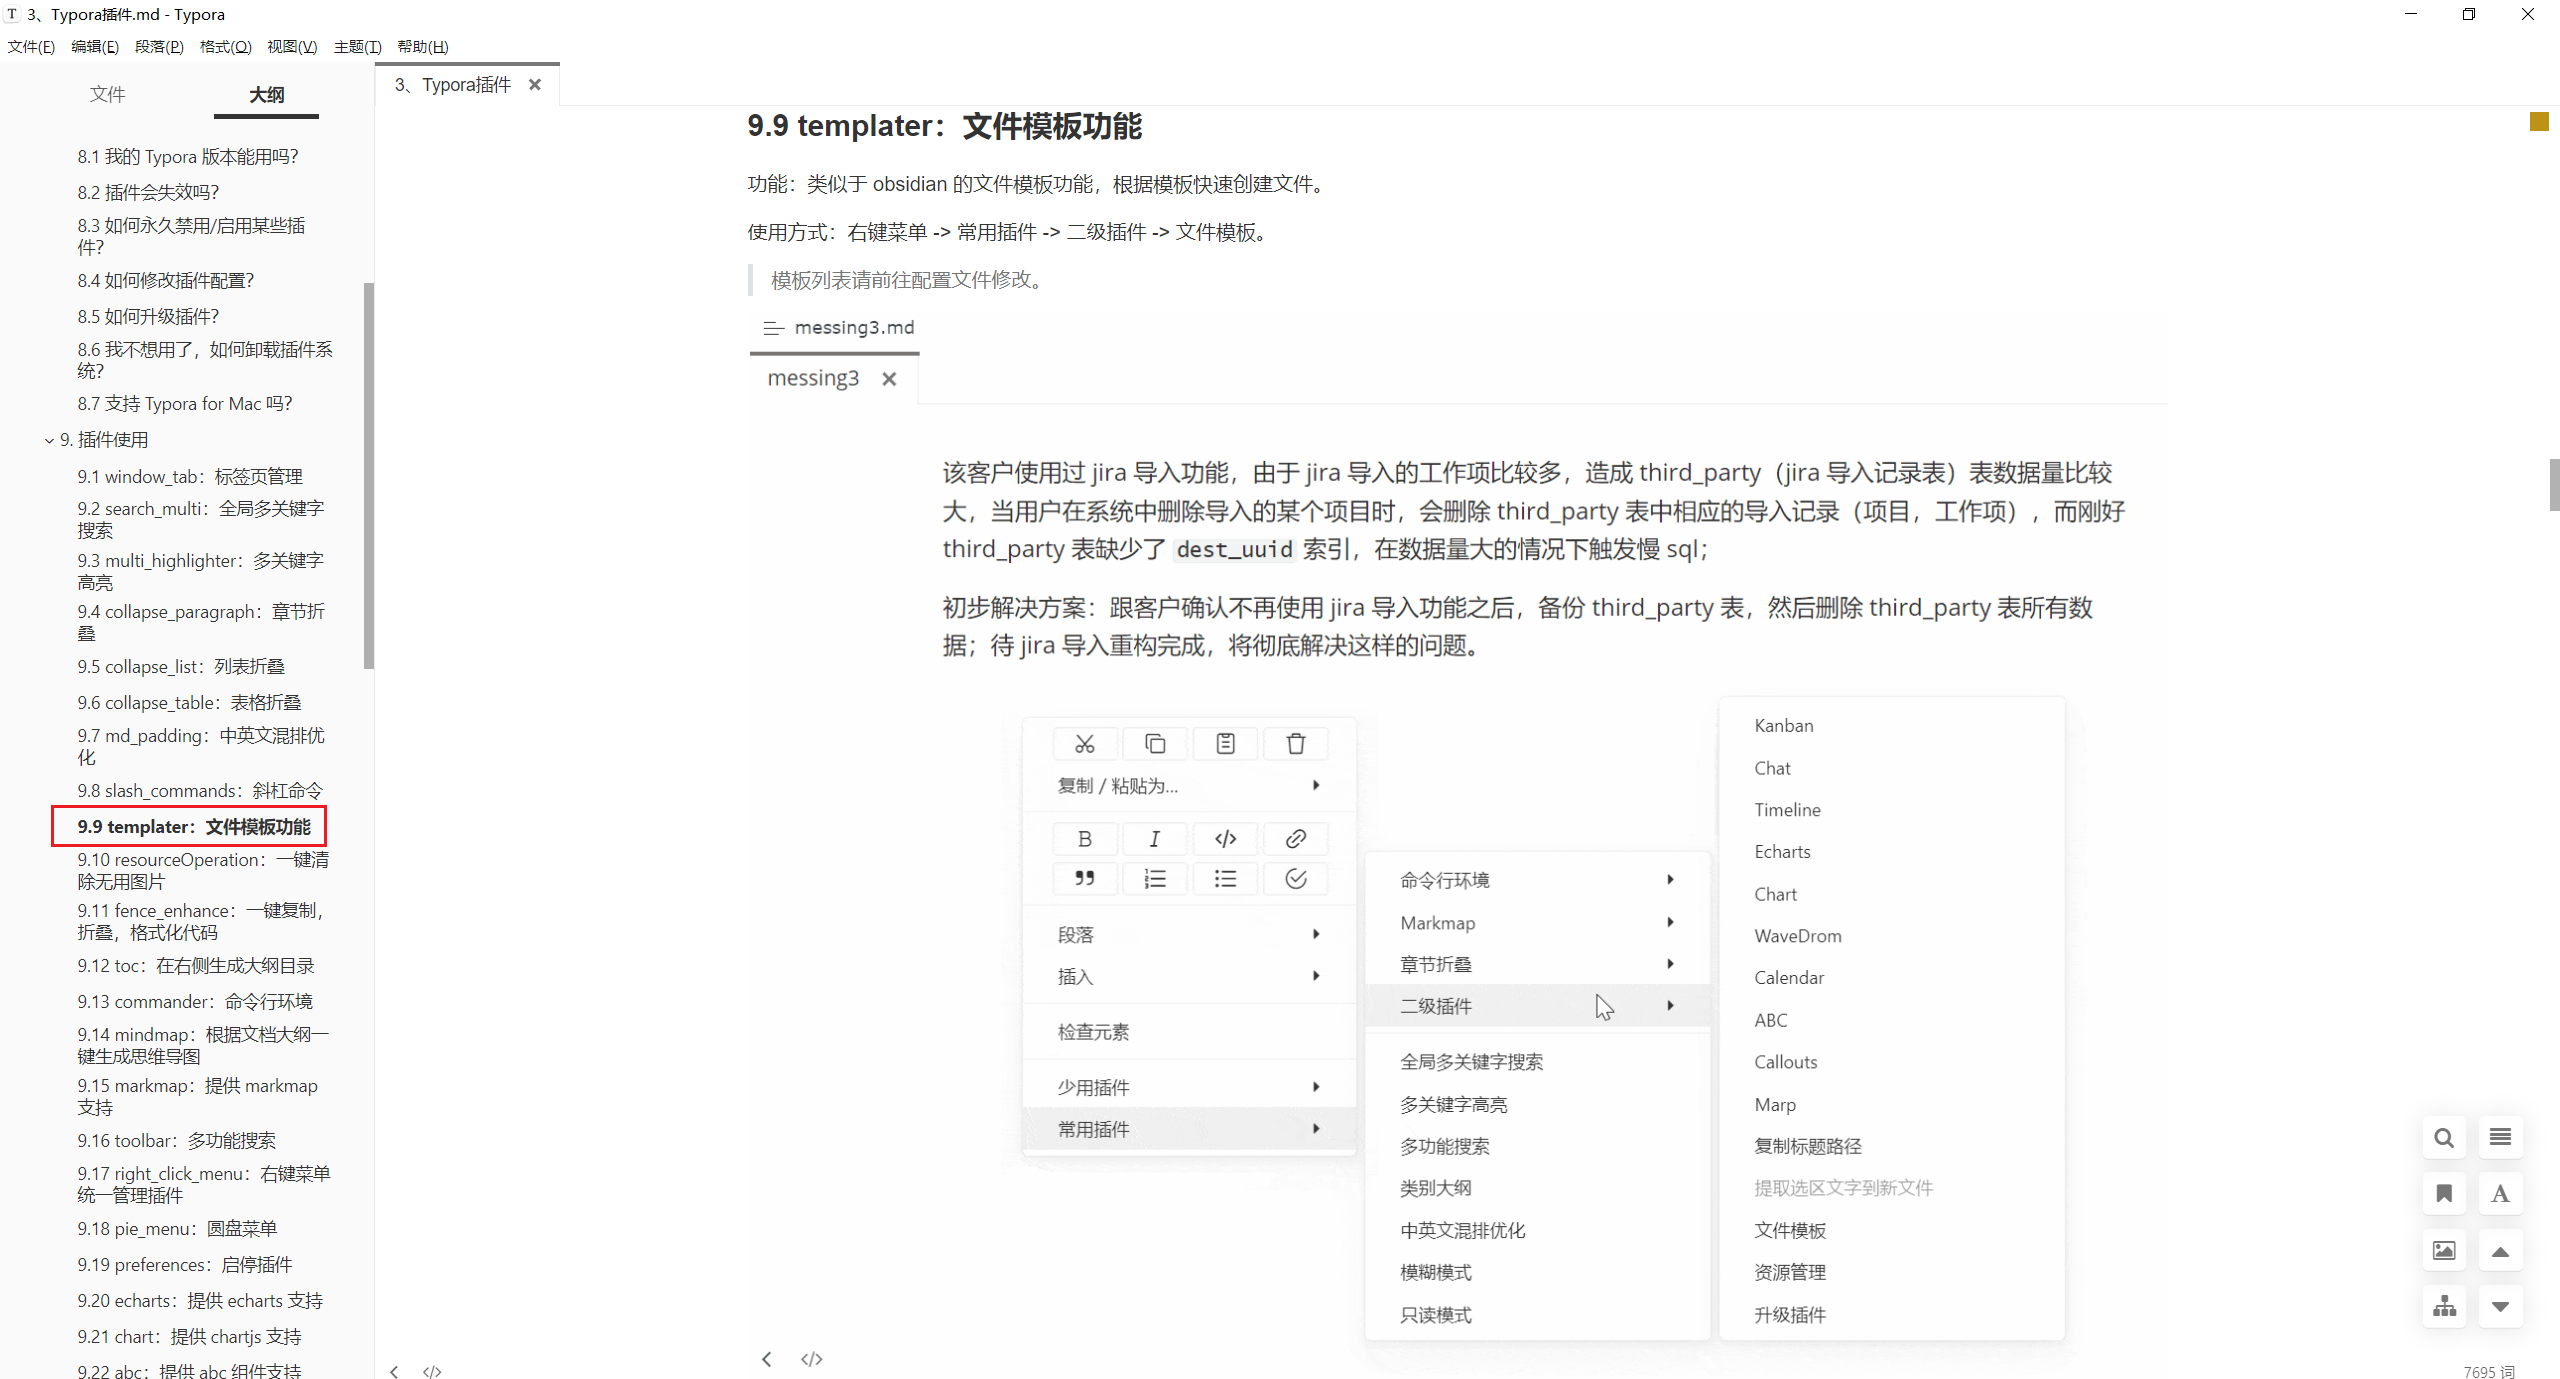This screenshot has width=2560, height=1379.
Task: Jump to 9.19 preferences：启停插件
Action: click(x=185, y=1265)
